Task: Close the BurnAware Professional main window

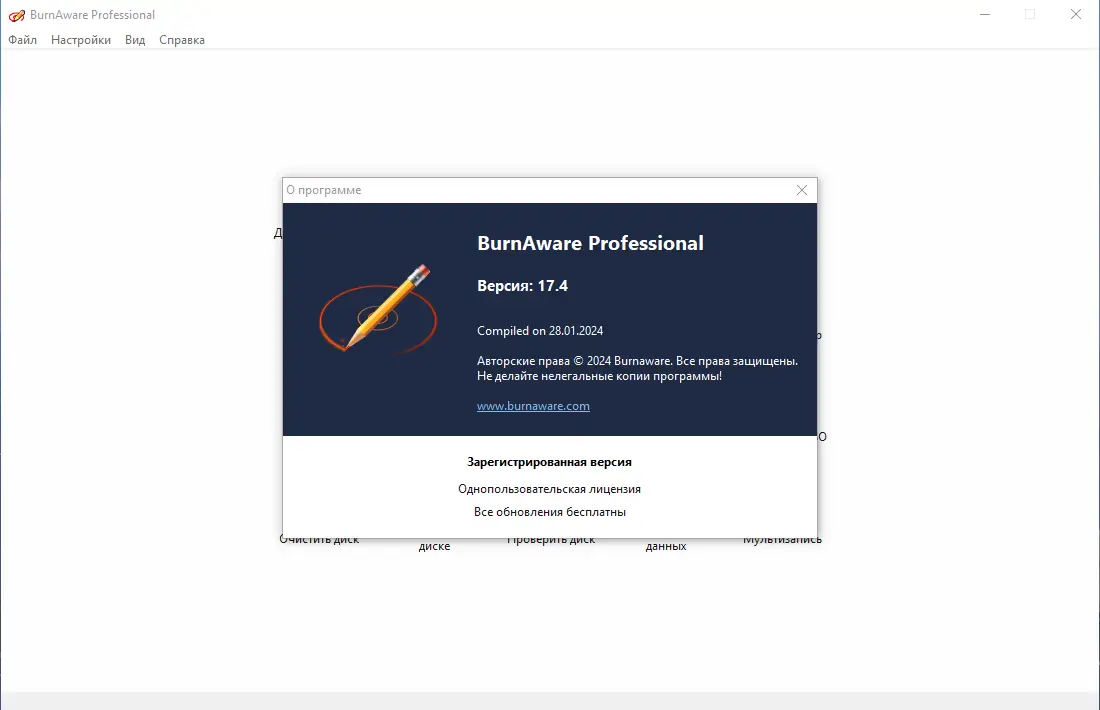Action: (1075, 14)
